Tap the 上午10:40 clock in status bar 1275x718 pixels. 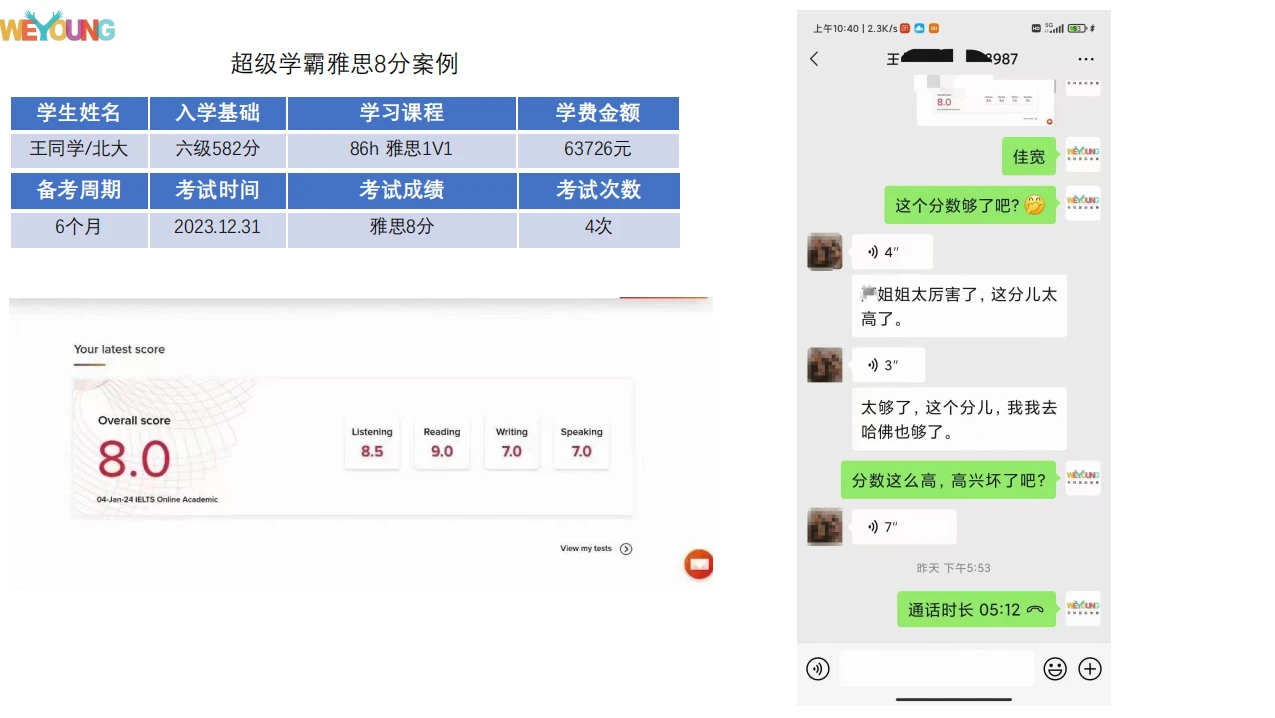[836, 28]
